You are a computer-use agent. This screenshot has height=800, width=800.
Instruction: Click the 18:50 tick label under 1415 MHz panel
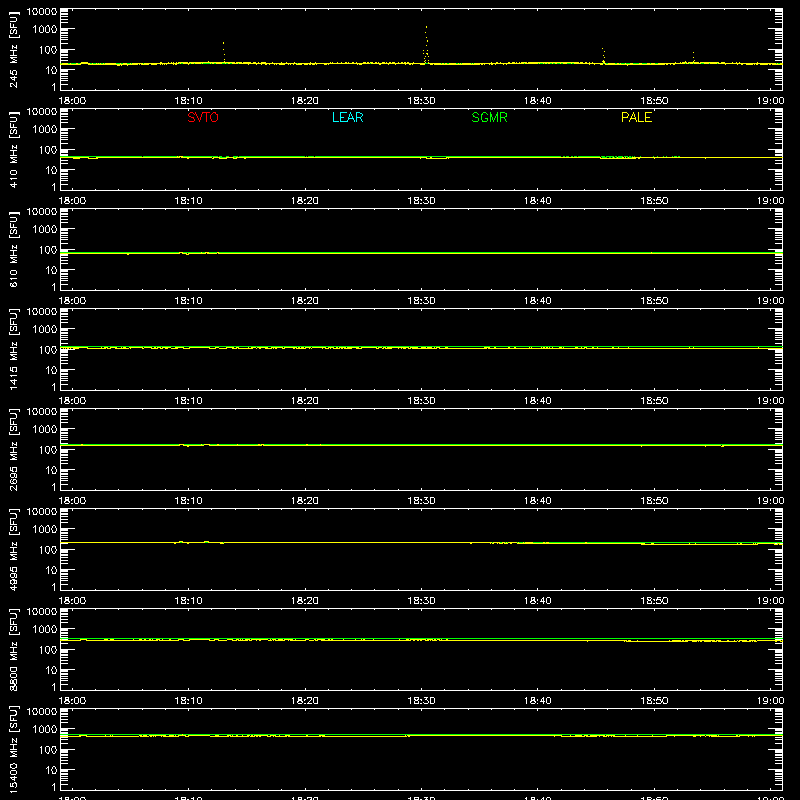(x=654, y=401)
